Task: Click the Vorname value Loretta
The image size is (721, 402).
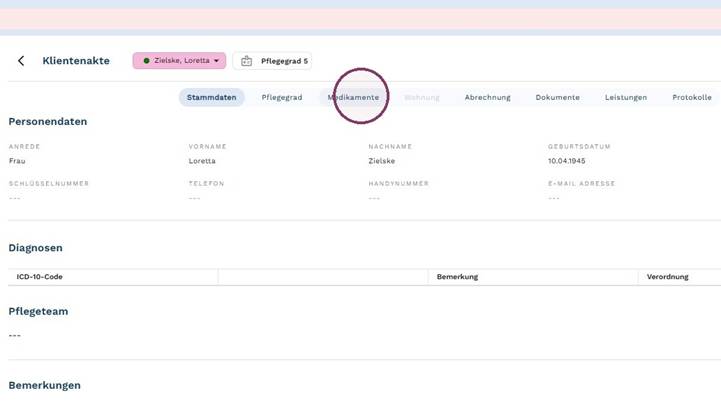Action: point(202,161)
